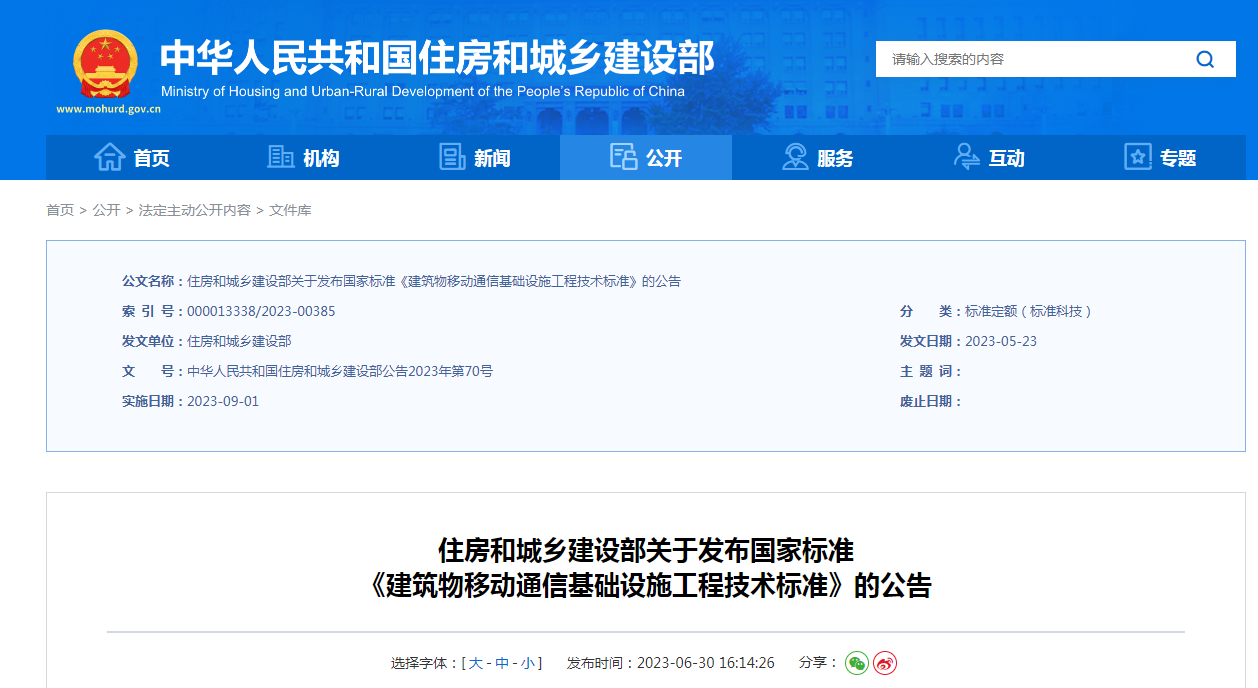Click the English ministry name subtitle
The width and height of the screenshot is (1258, 688).
(x=423, y=91)
